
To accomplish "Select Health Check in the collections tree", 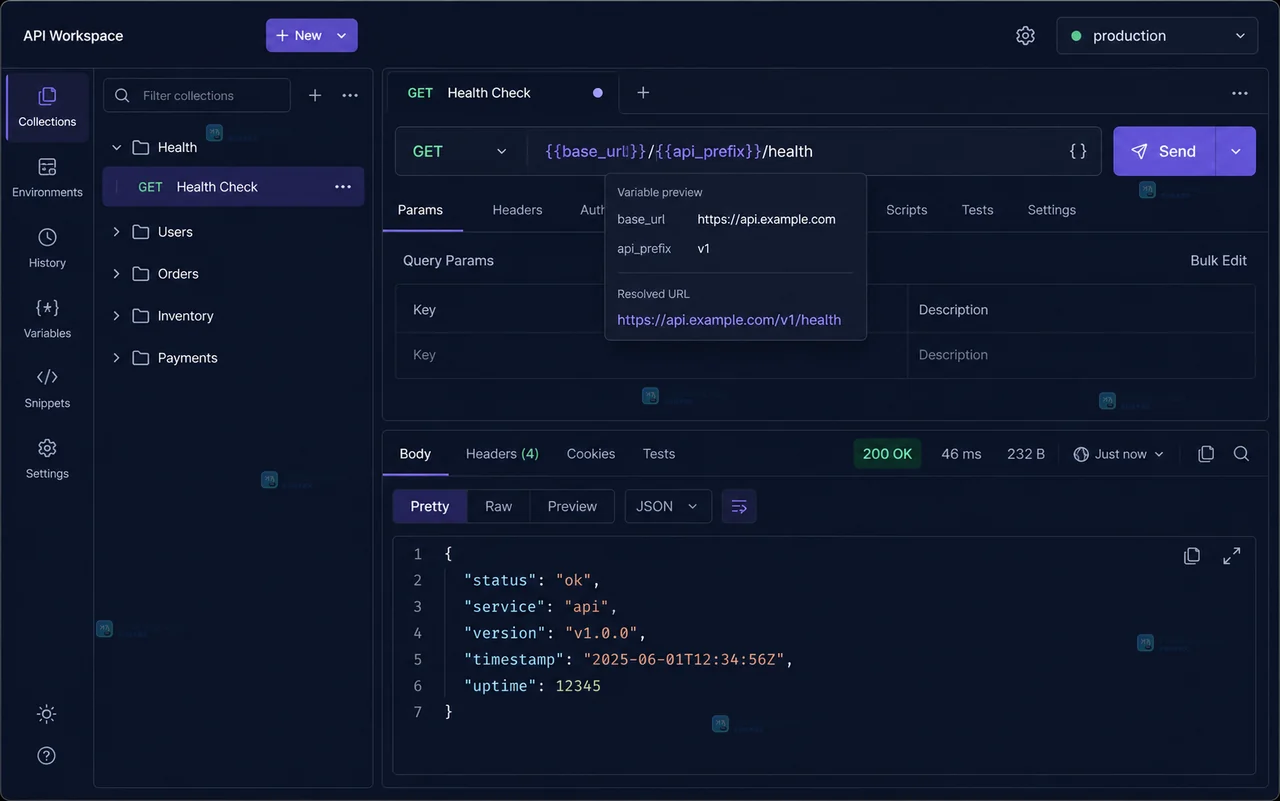I will pyautogui.click(x=233, y=187).
